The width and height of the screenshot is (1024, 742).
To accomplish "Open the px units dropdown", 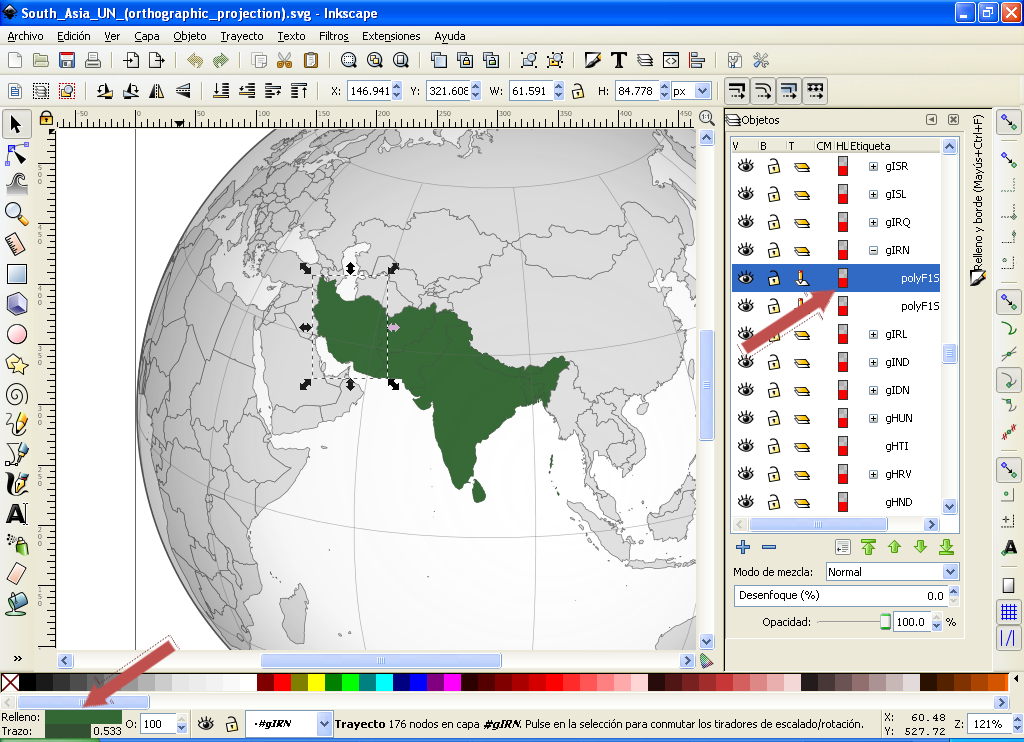I will (703, 91).
